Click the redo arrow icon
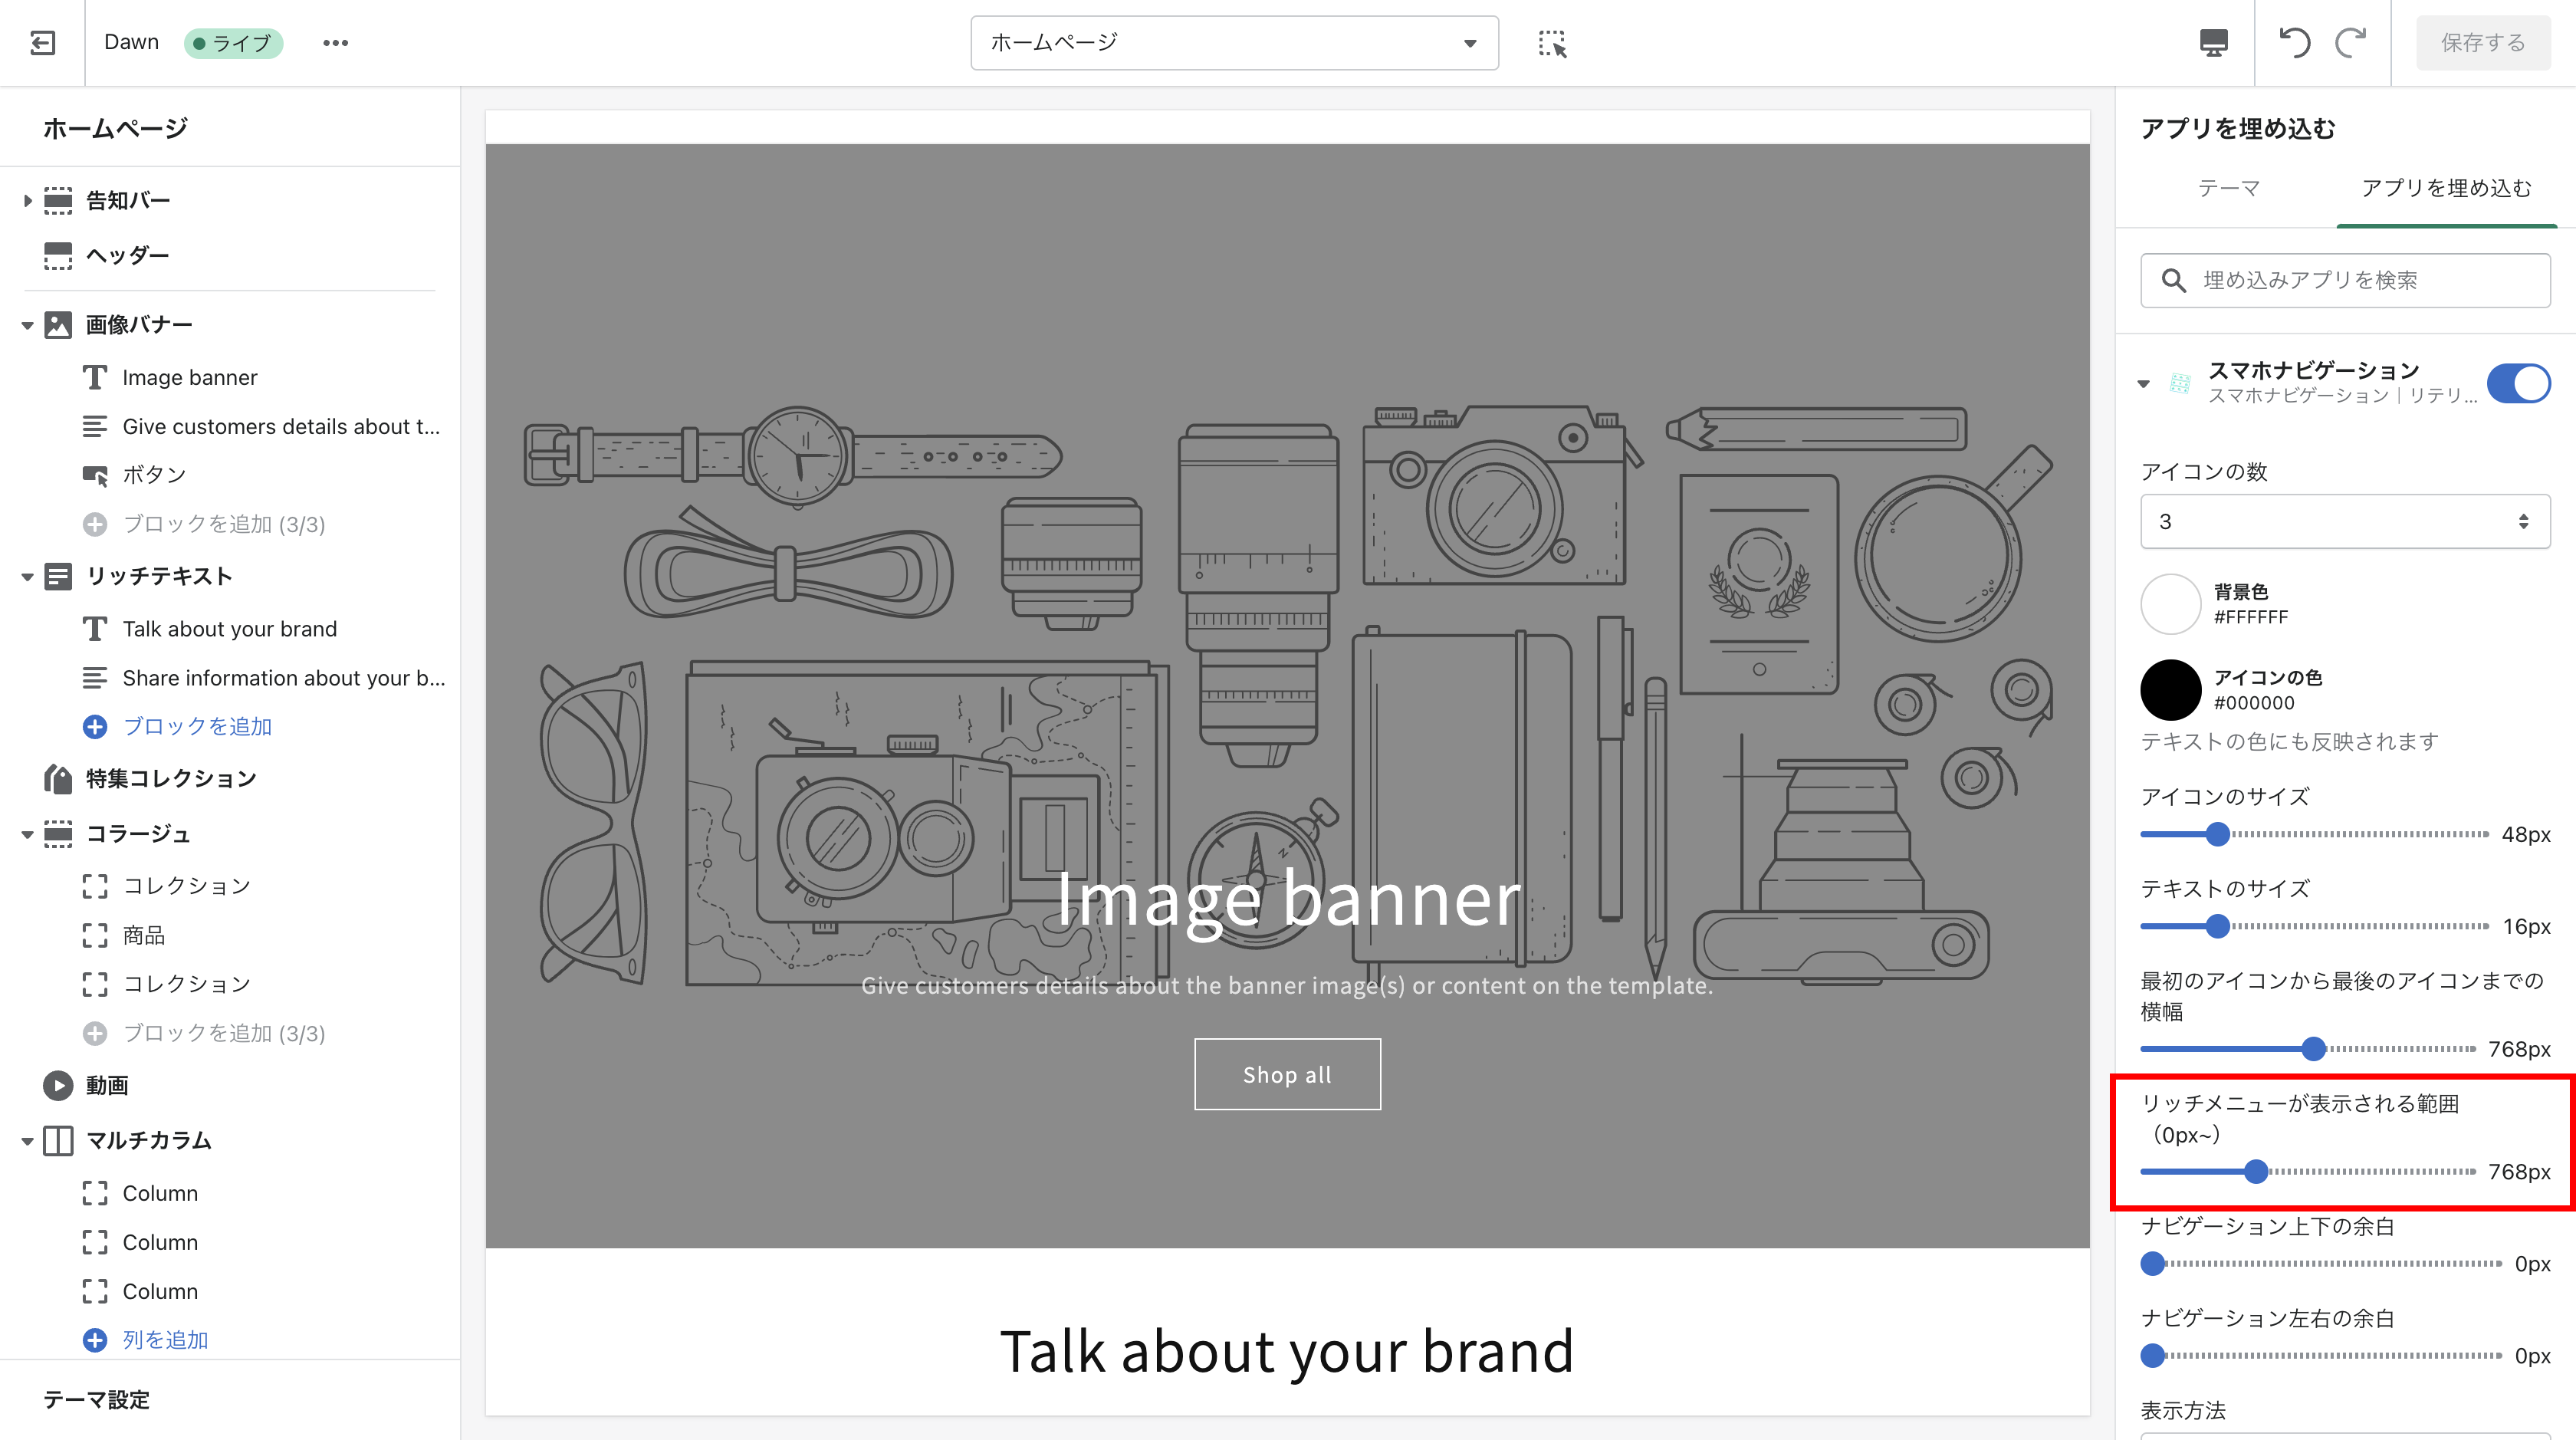The width and height of the screenshot is (2576, 1440). pyautogui.click(x=2350, y=43)
